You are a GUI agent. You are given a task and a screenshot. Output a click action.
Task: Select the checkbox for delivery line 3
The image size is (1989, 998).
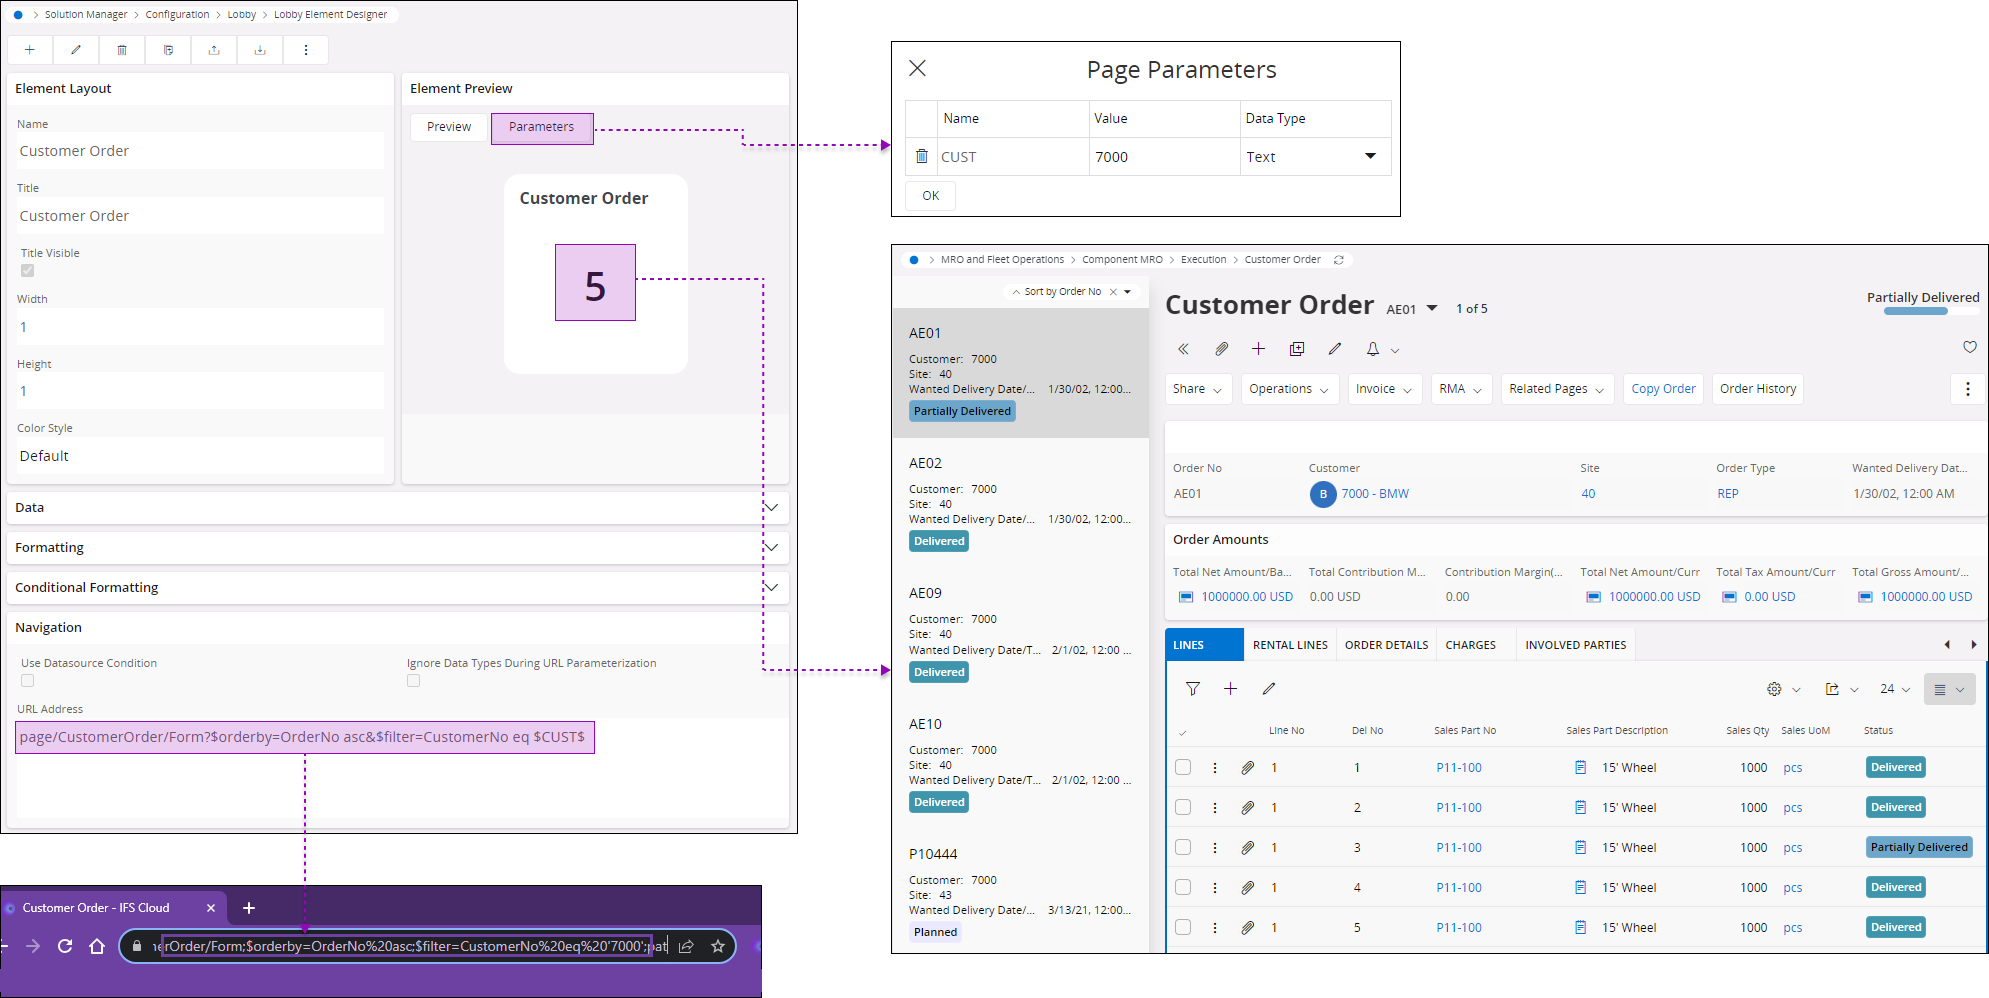[1183, 847]
